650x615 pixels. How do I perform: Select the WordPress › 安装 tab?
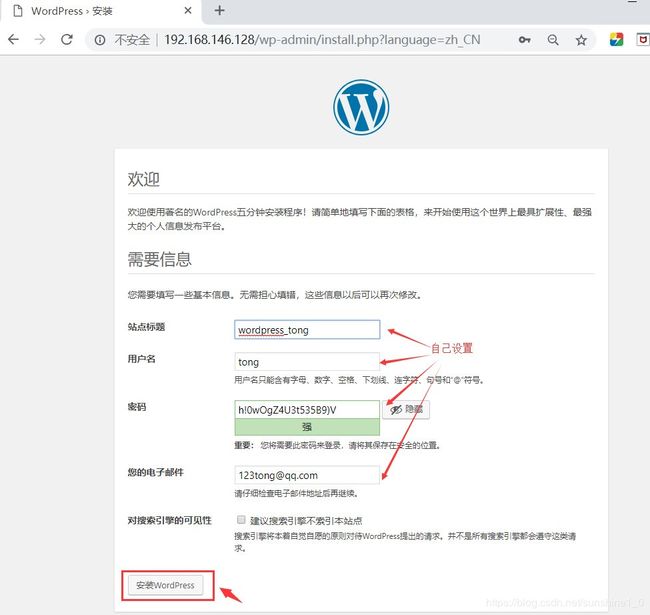coord(102,11)
